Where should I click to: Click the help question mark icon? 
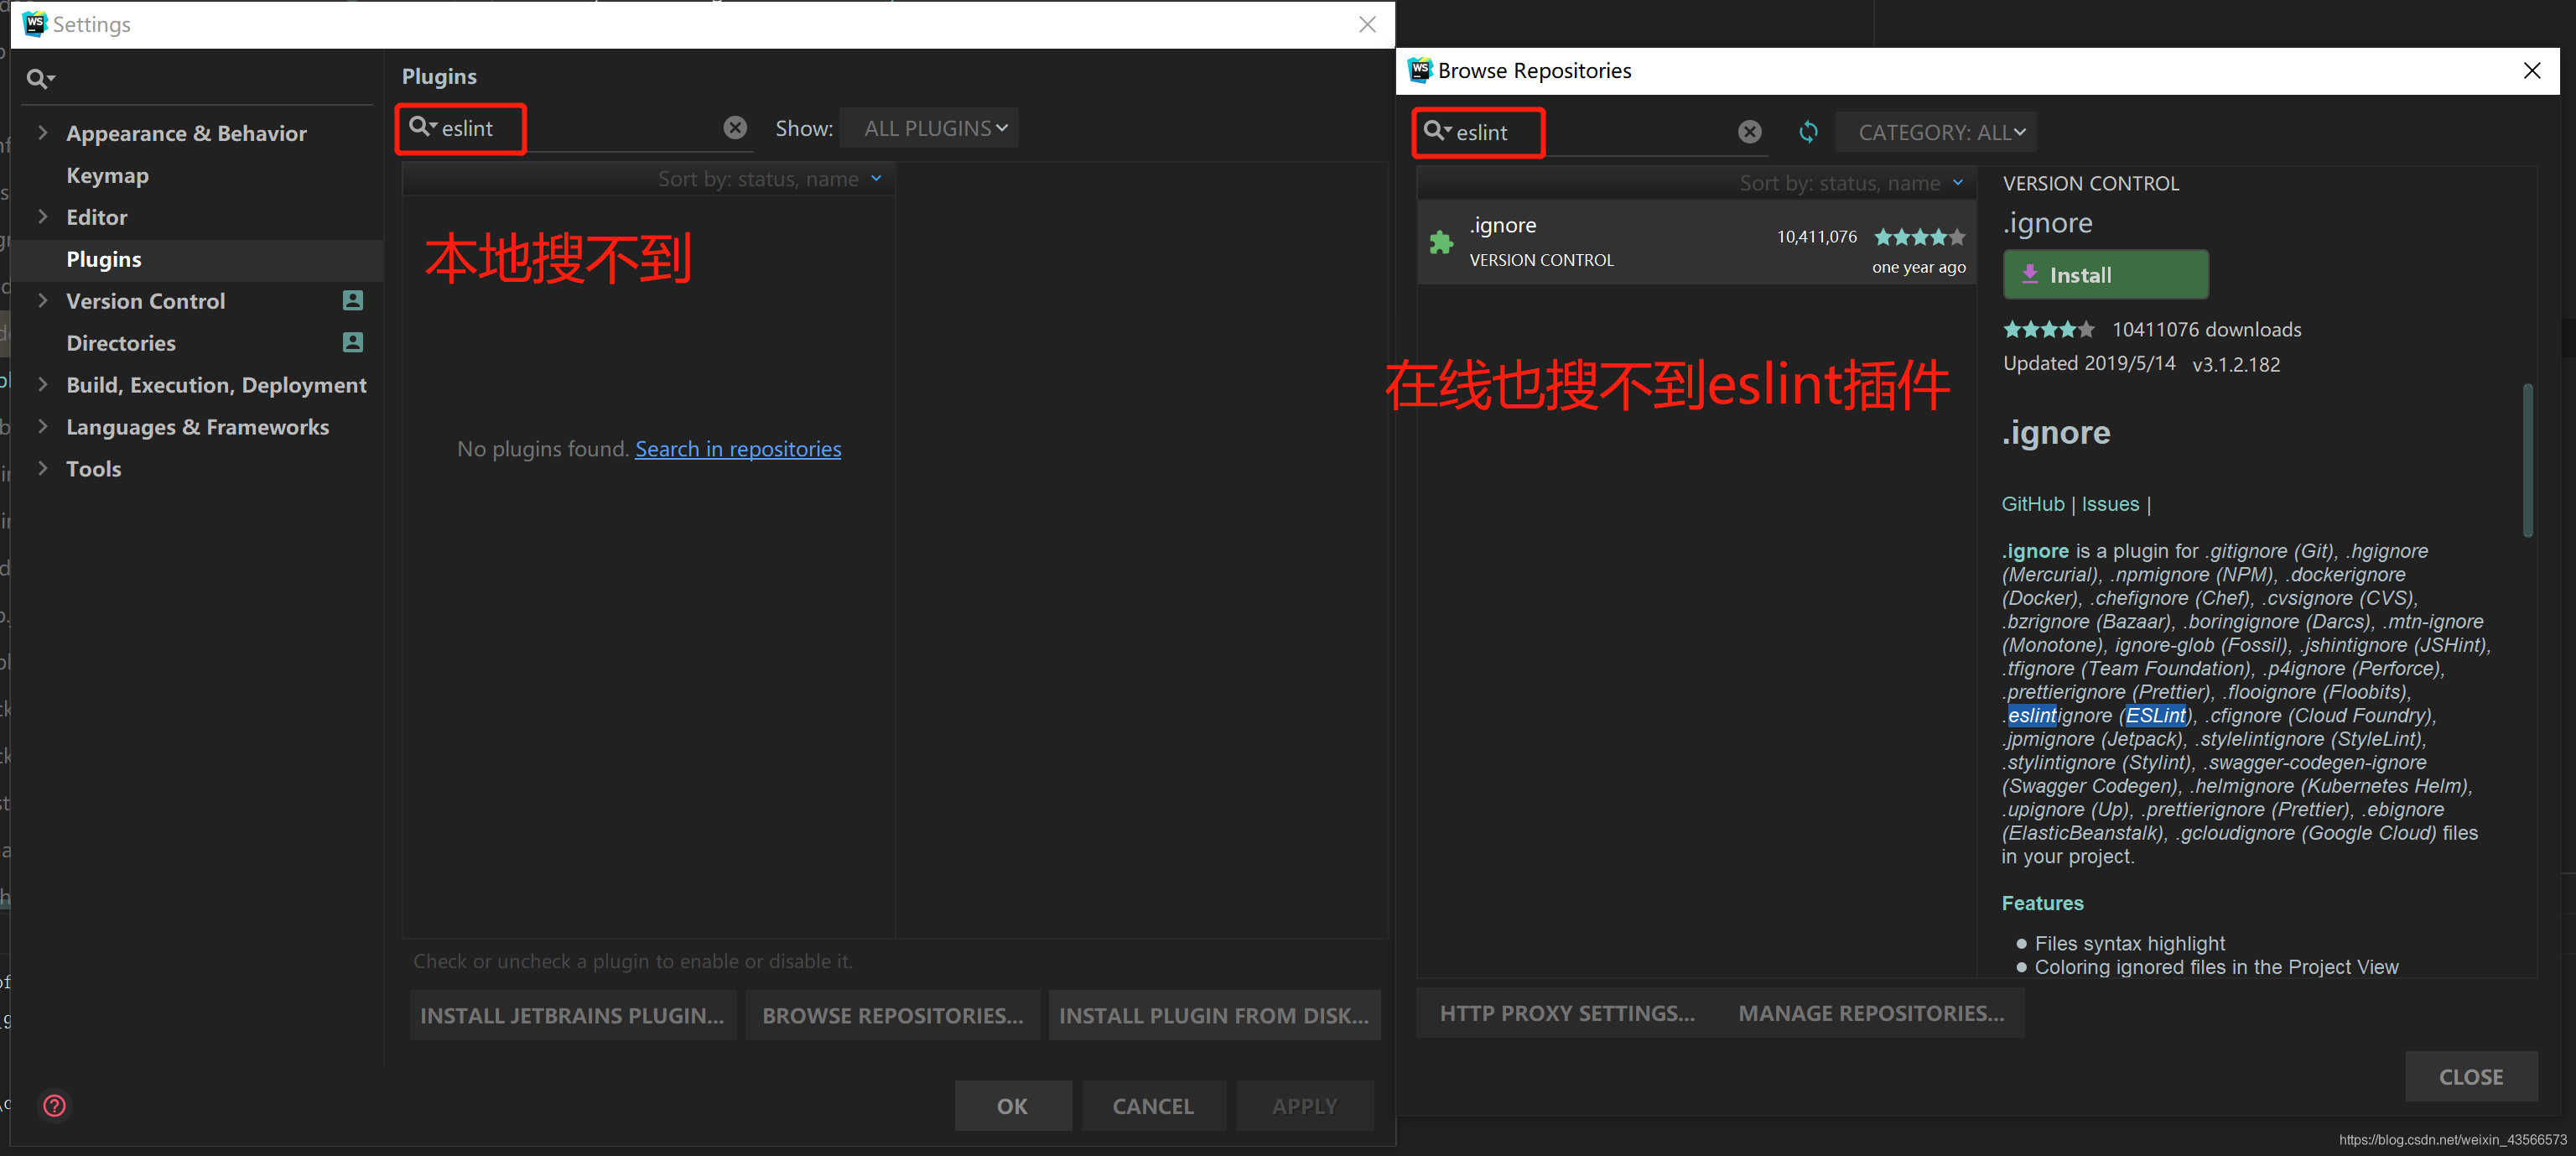(x=55, y=1105)
